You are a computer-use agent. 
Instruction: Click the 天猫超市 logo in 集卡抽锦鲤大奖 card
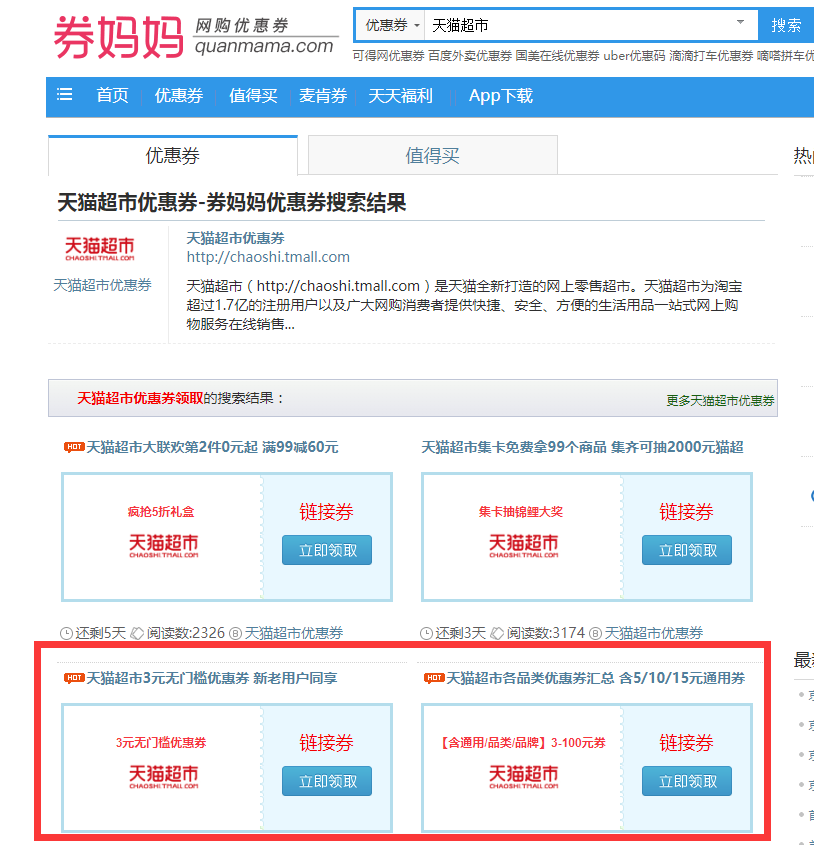point(523,545)
